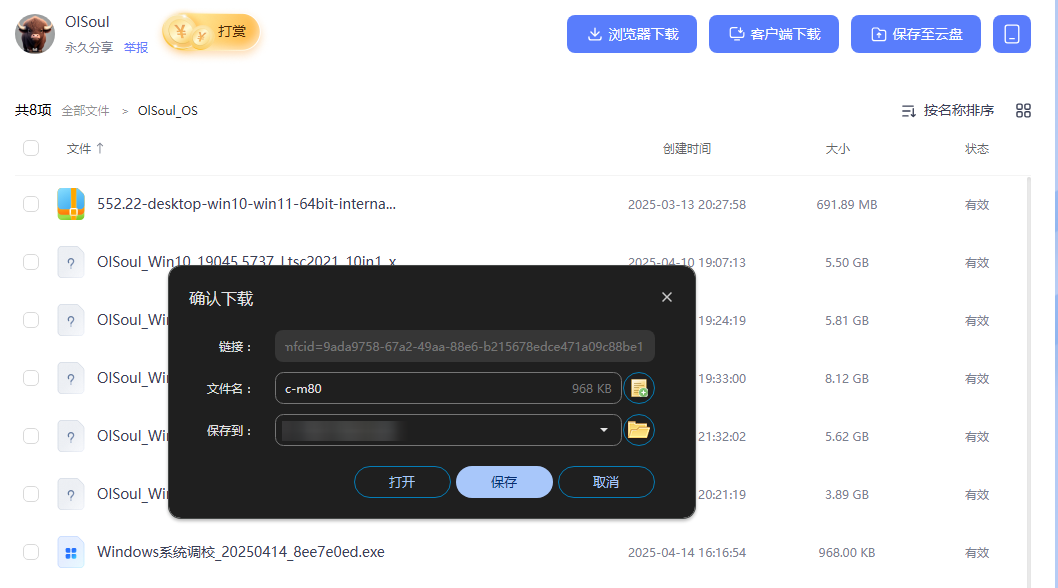This screenshot has height=588, width=1058.
Task: Click the rename file icon beside 文件名 field
Action: pos(638,388)
